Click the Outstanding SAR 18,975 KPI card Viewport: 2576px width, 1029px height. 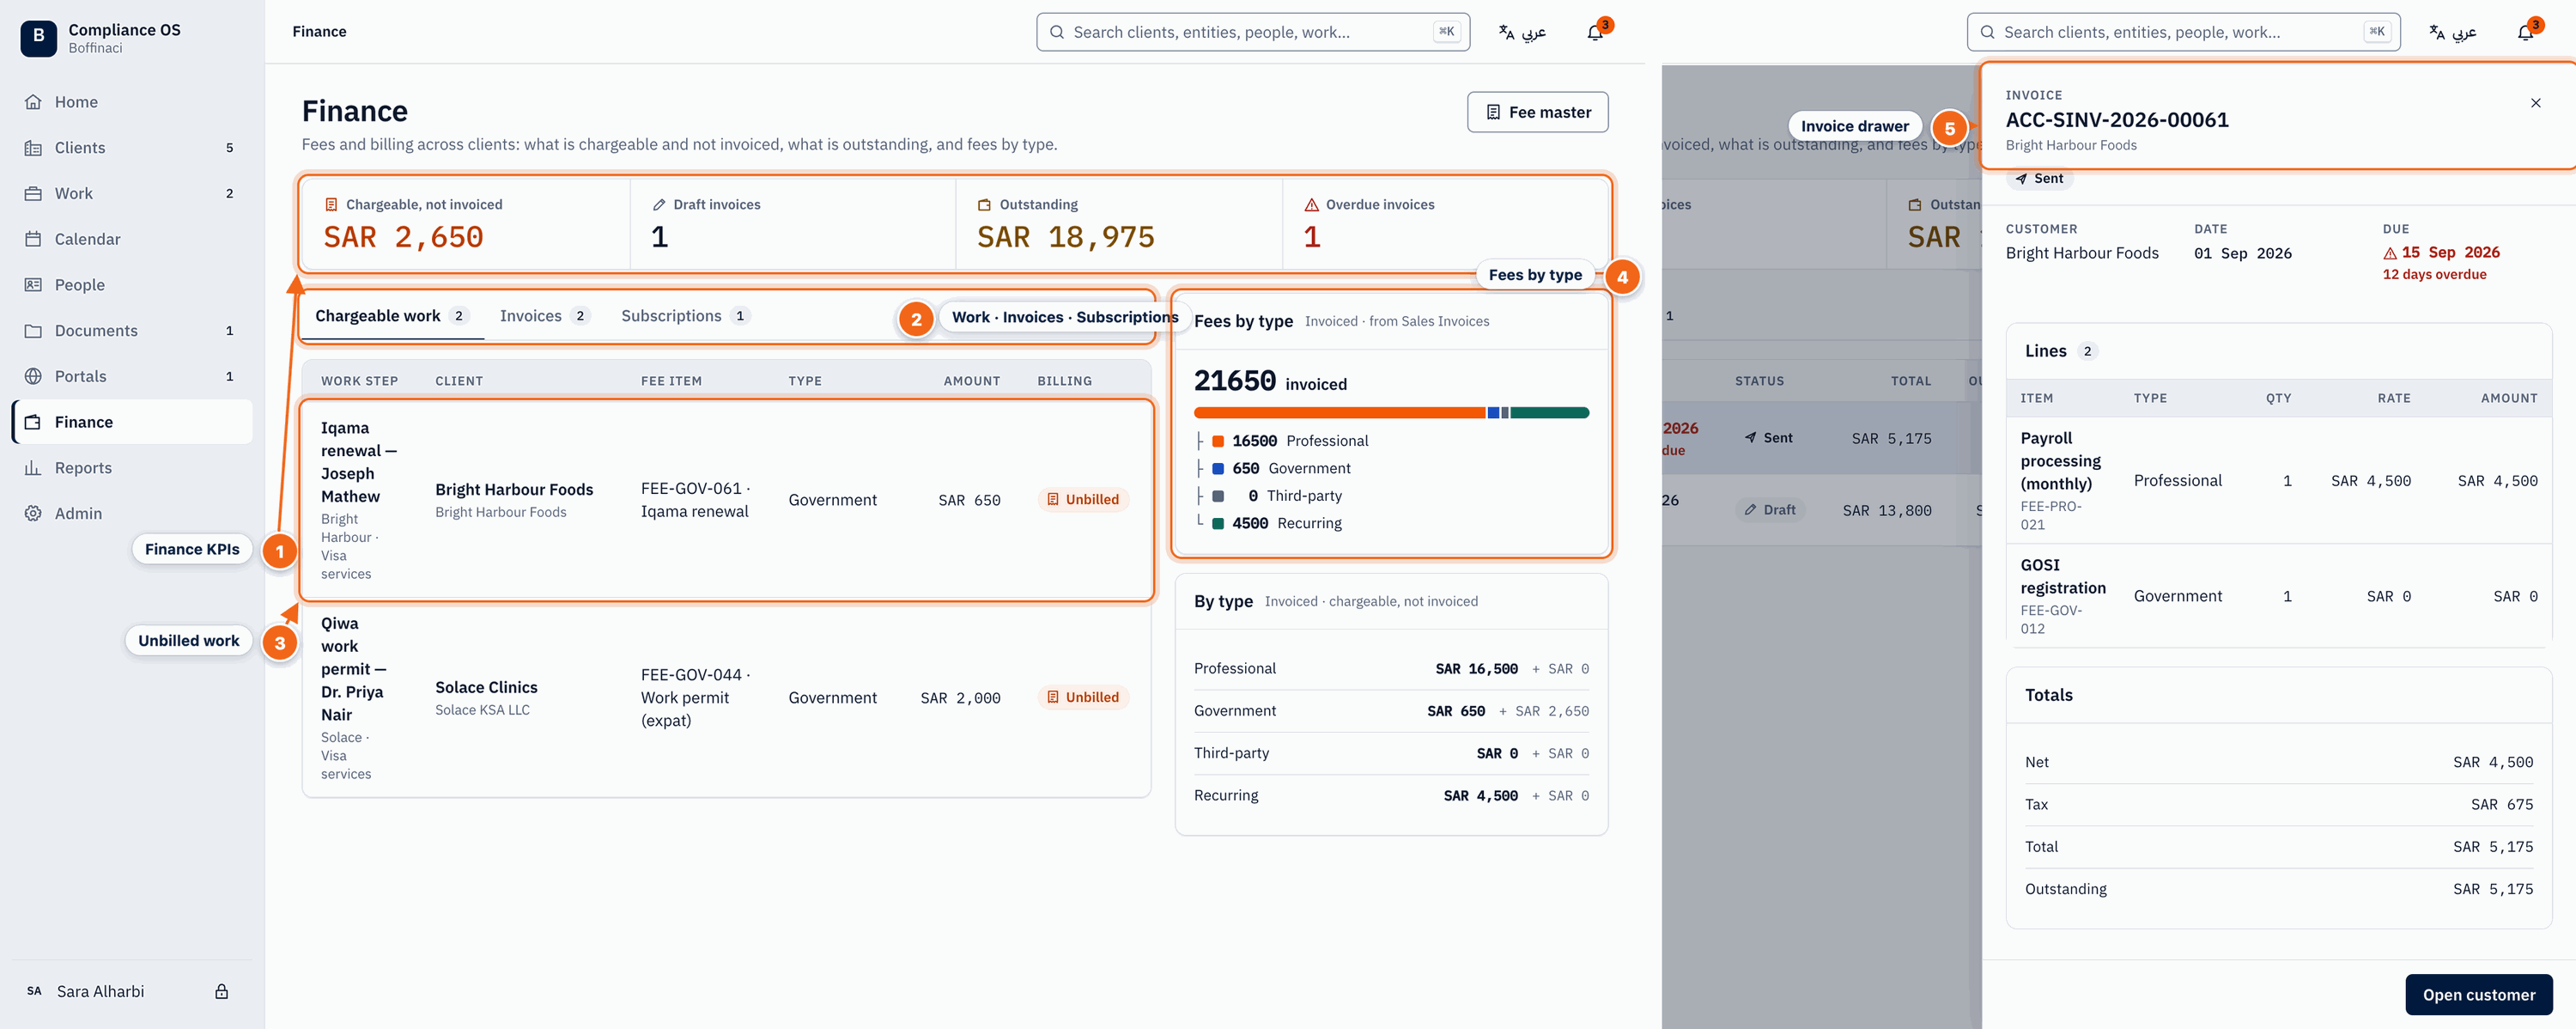click(1118, 224)
